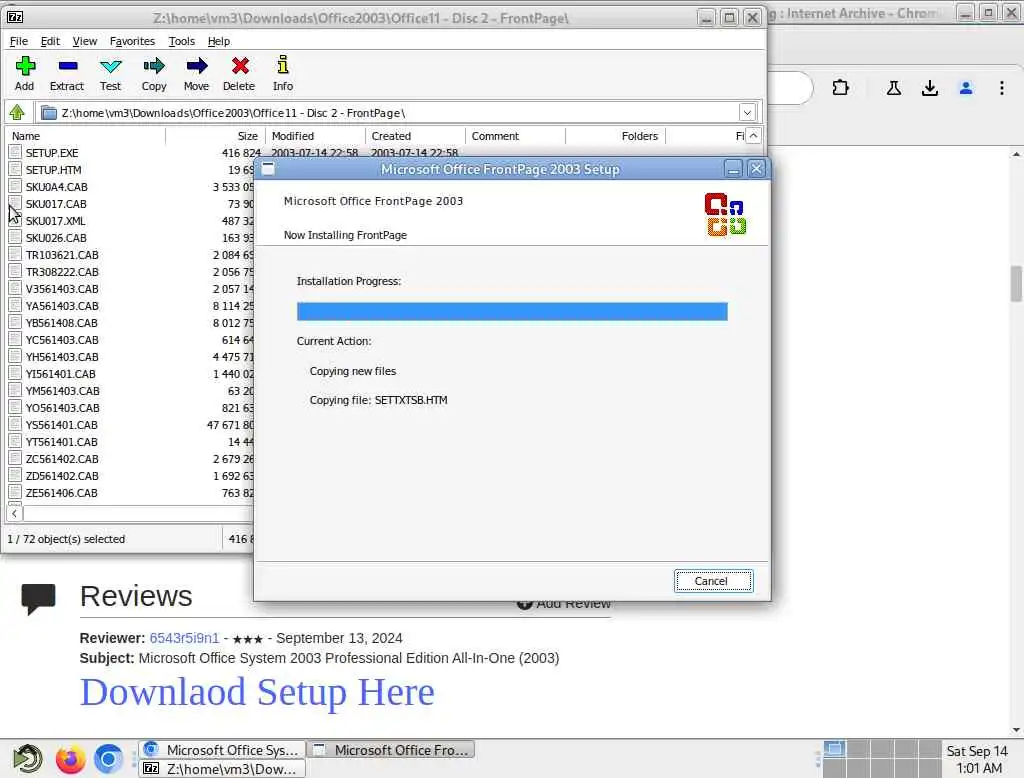The image size is (1024, 778).
Task: Open the Favorites menu
Action: (x=133, y=41)
